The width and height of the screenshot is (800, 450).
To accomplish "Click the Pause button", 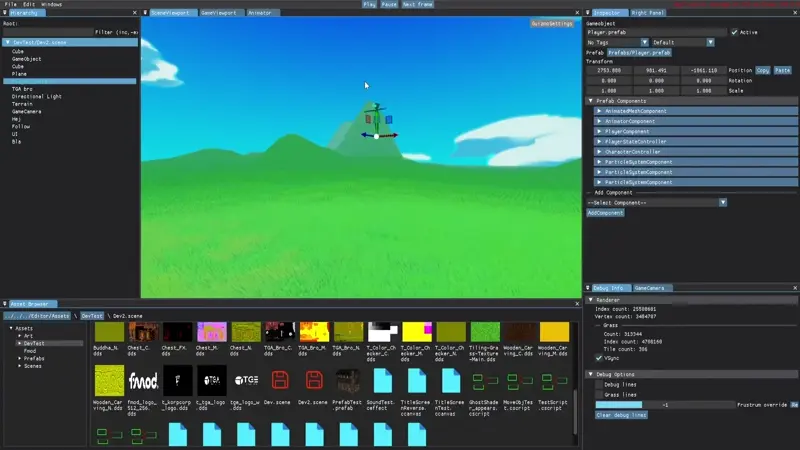I will point(389,4).
